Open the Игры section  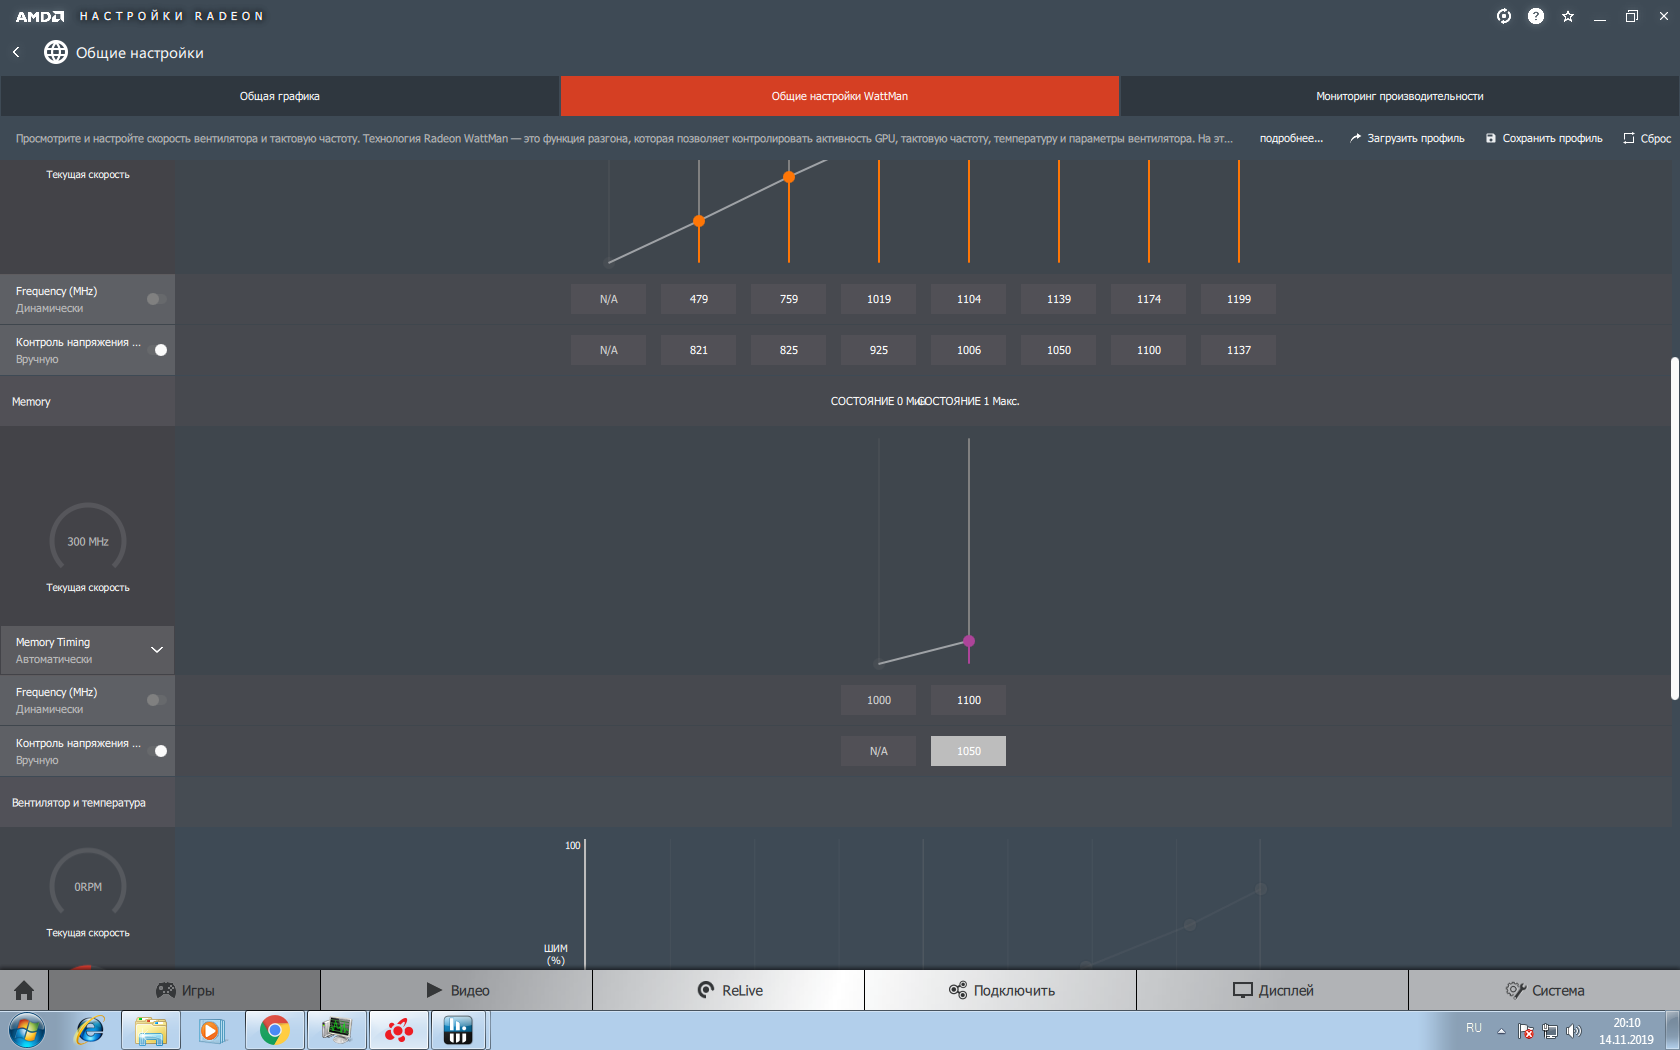[185, 990]
